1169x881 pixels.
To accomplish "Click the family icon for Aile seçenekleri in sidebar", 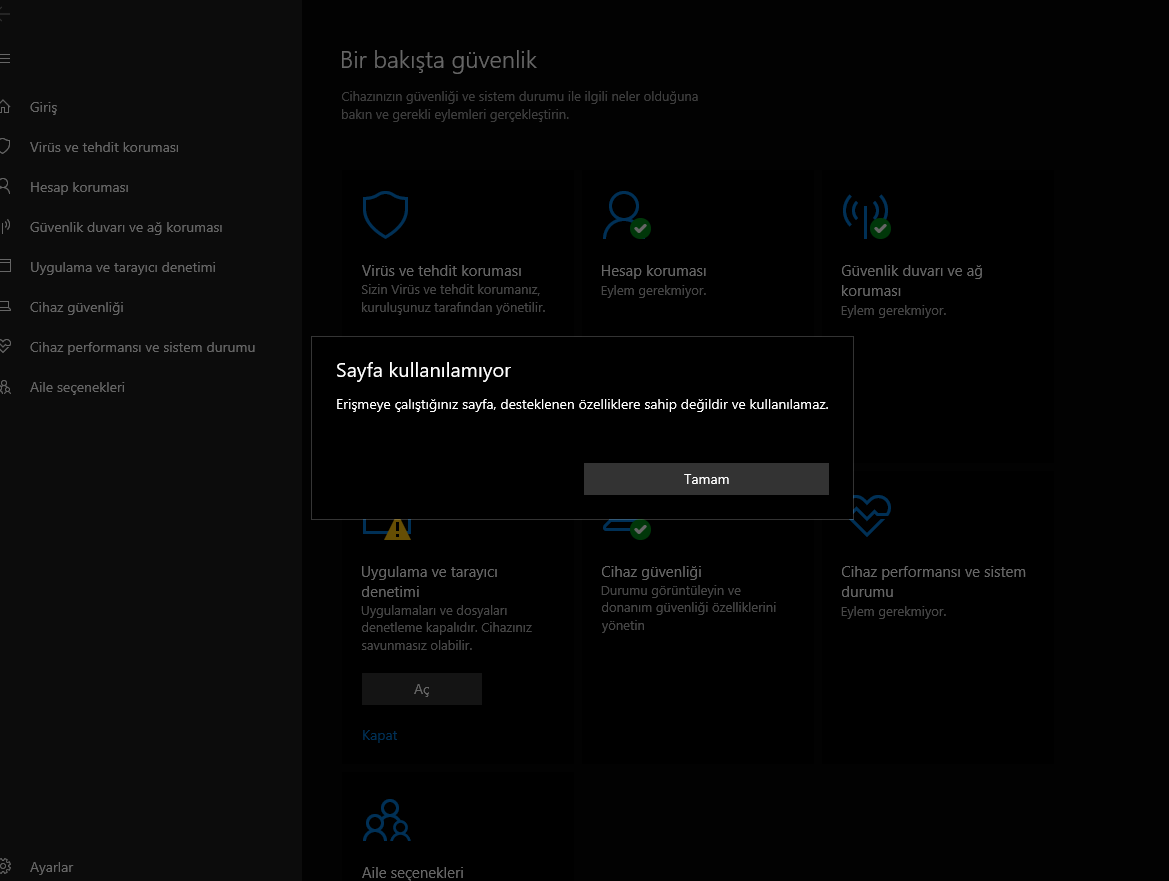I will 4,387.
